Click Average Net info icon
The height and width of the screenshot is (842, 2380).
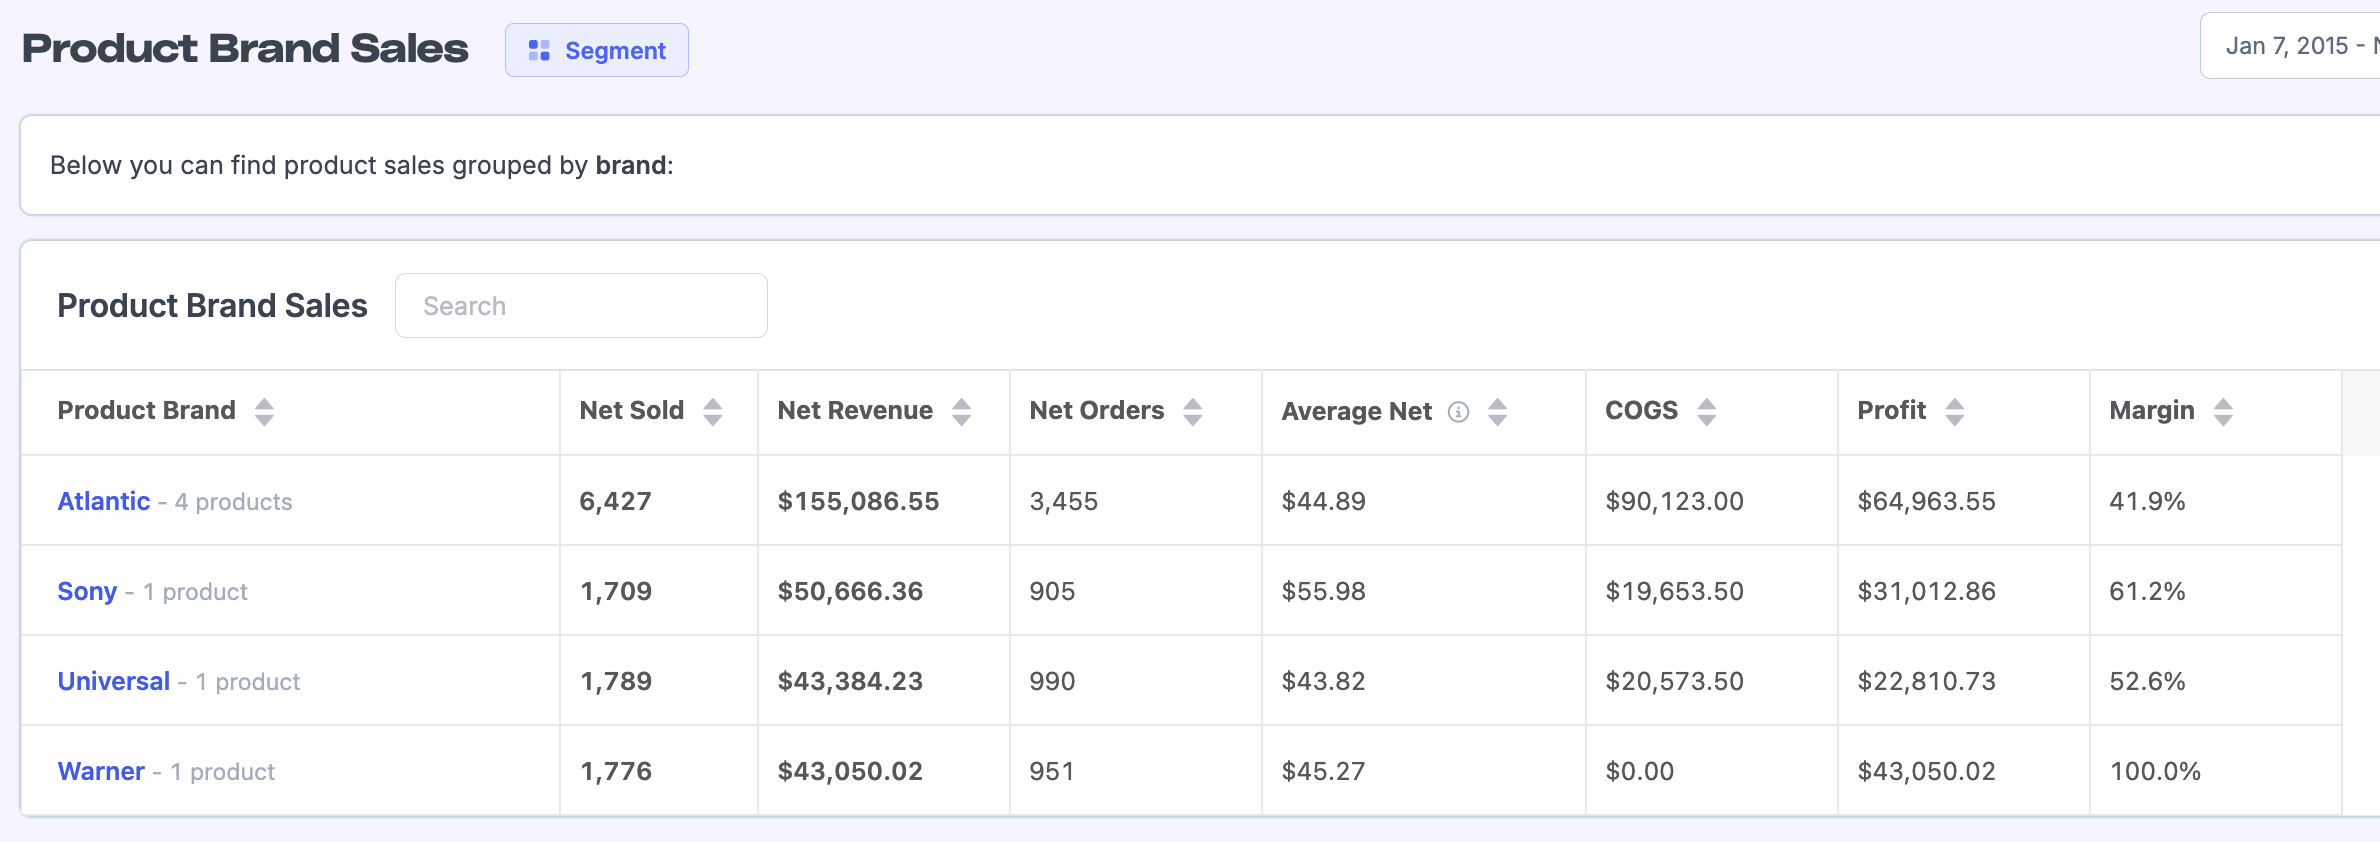pyautogui.click(x=1459, y=412)
